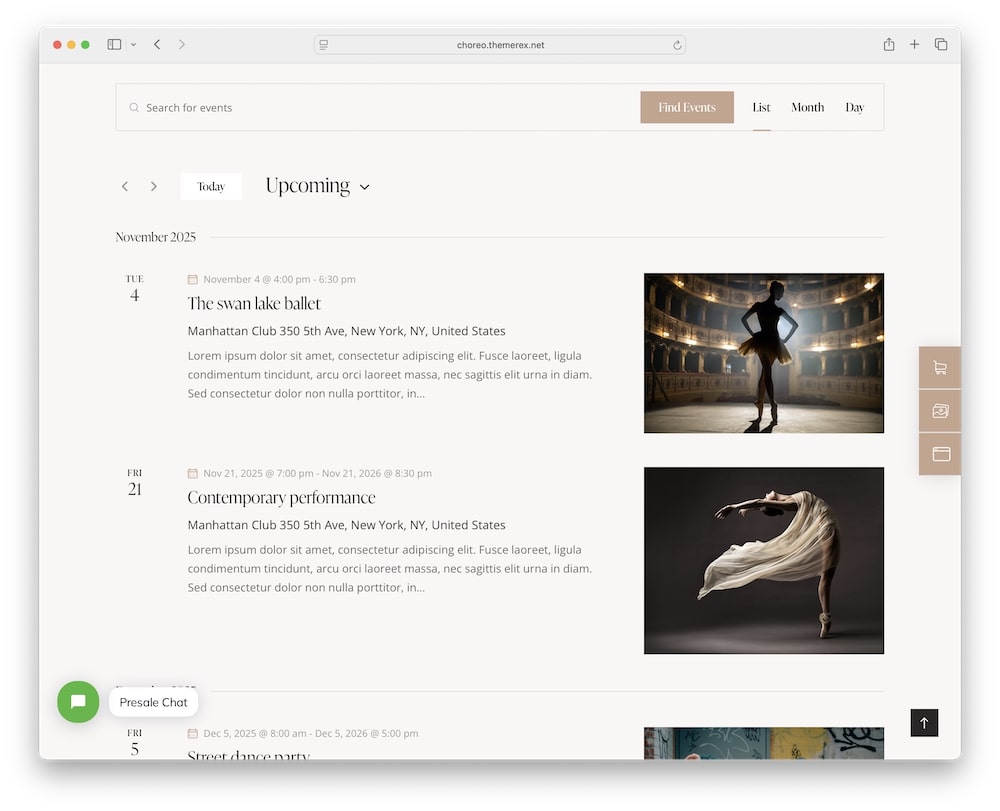This screenshot has height=811, width=1000.
Task: Open the image gallery side panel icon
Action: (x=940, y=411)
